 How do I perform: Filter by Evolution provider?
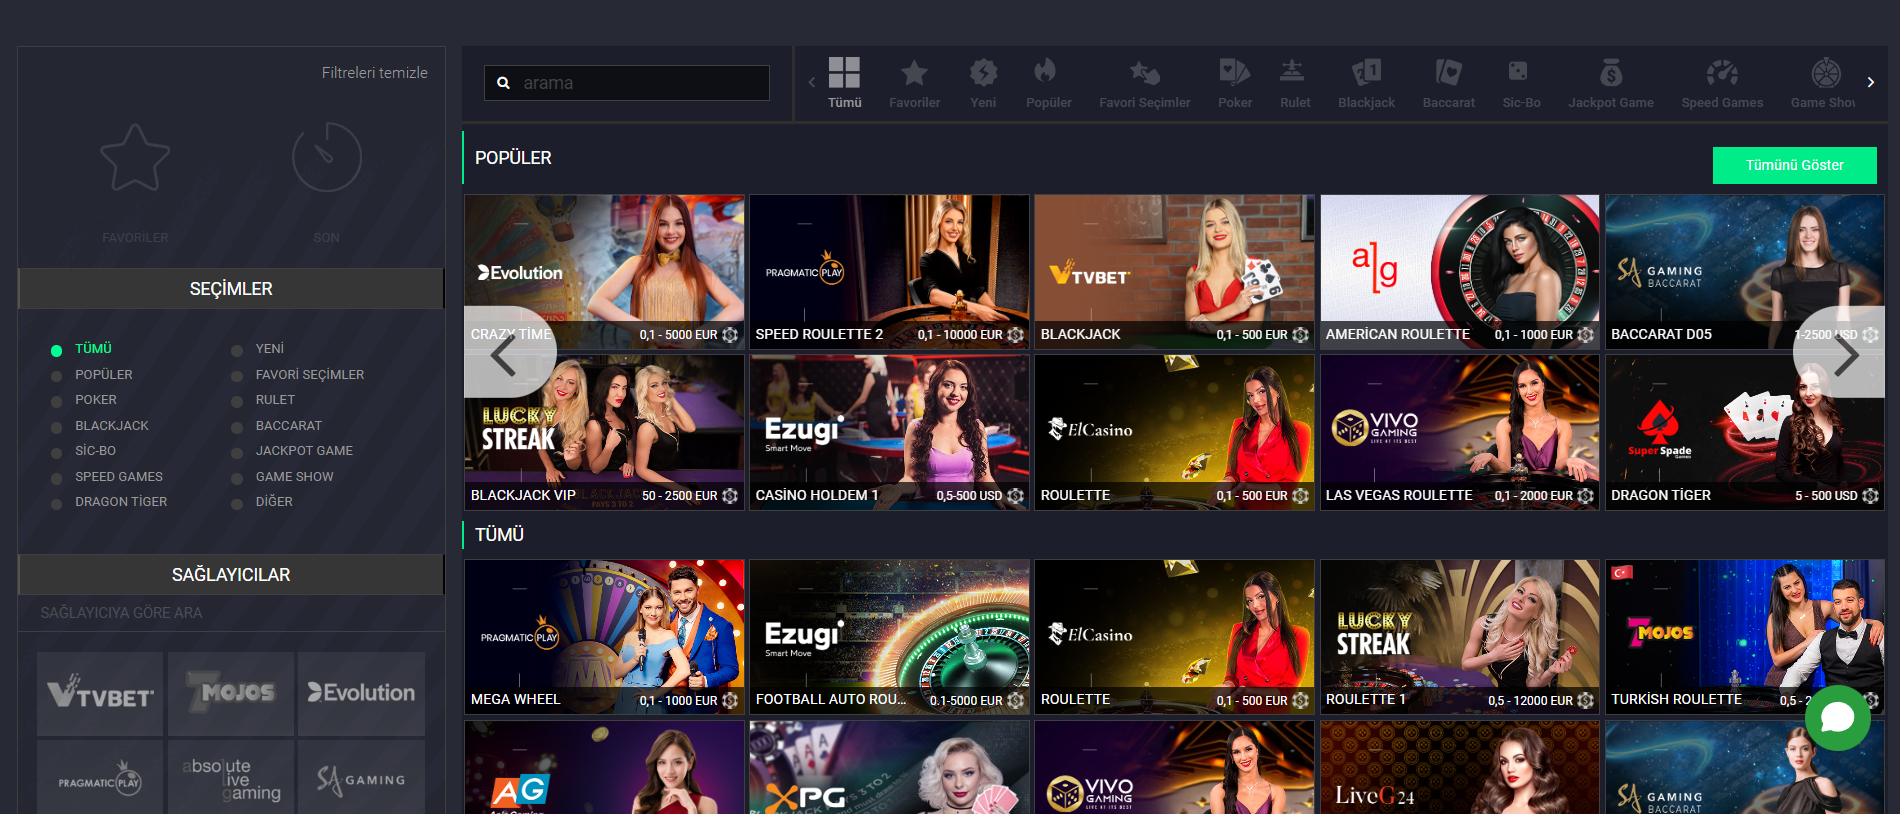point(361,693)
